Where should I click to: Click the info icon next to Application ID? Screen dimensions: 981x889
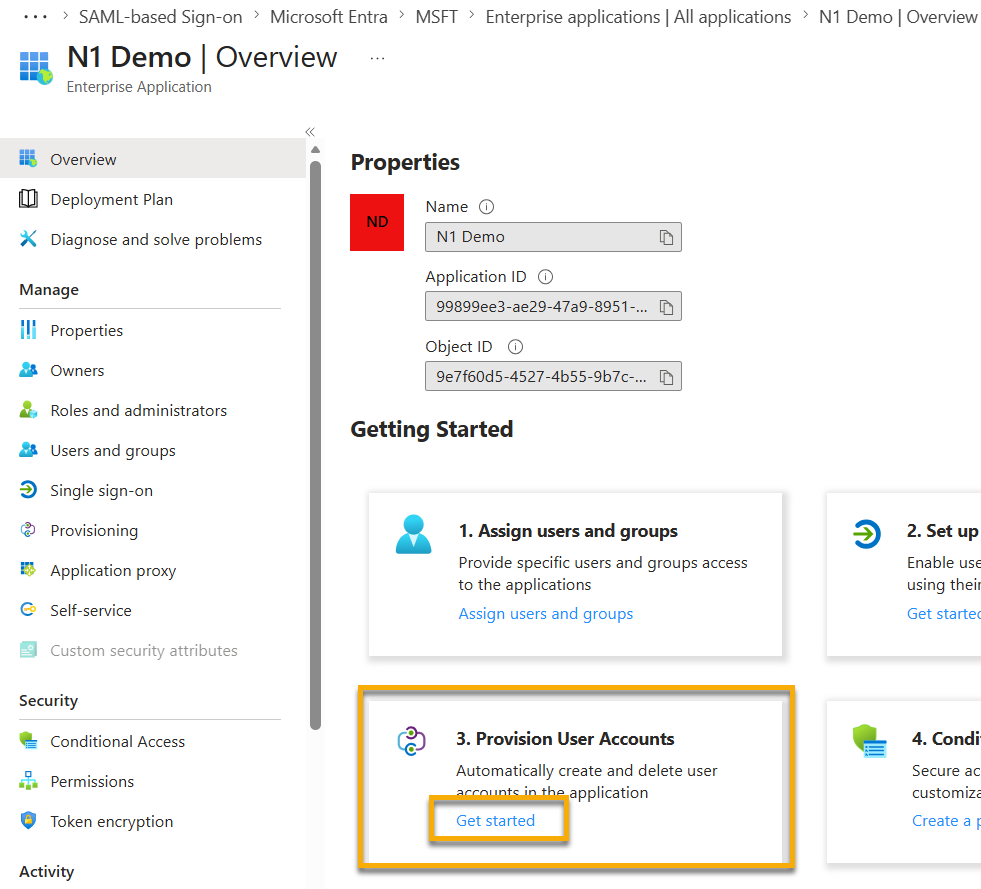pyautogui.click(x=546, y=277)
